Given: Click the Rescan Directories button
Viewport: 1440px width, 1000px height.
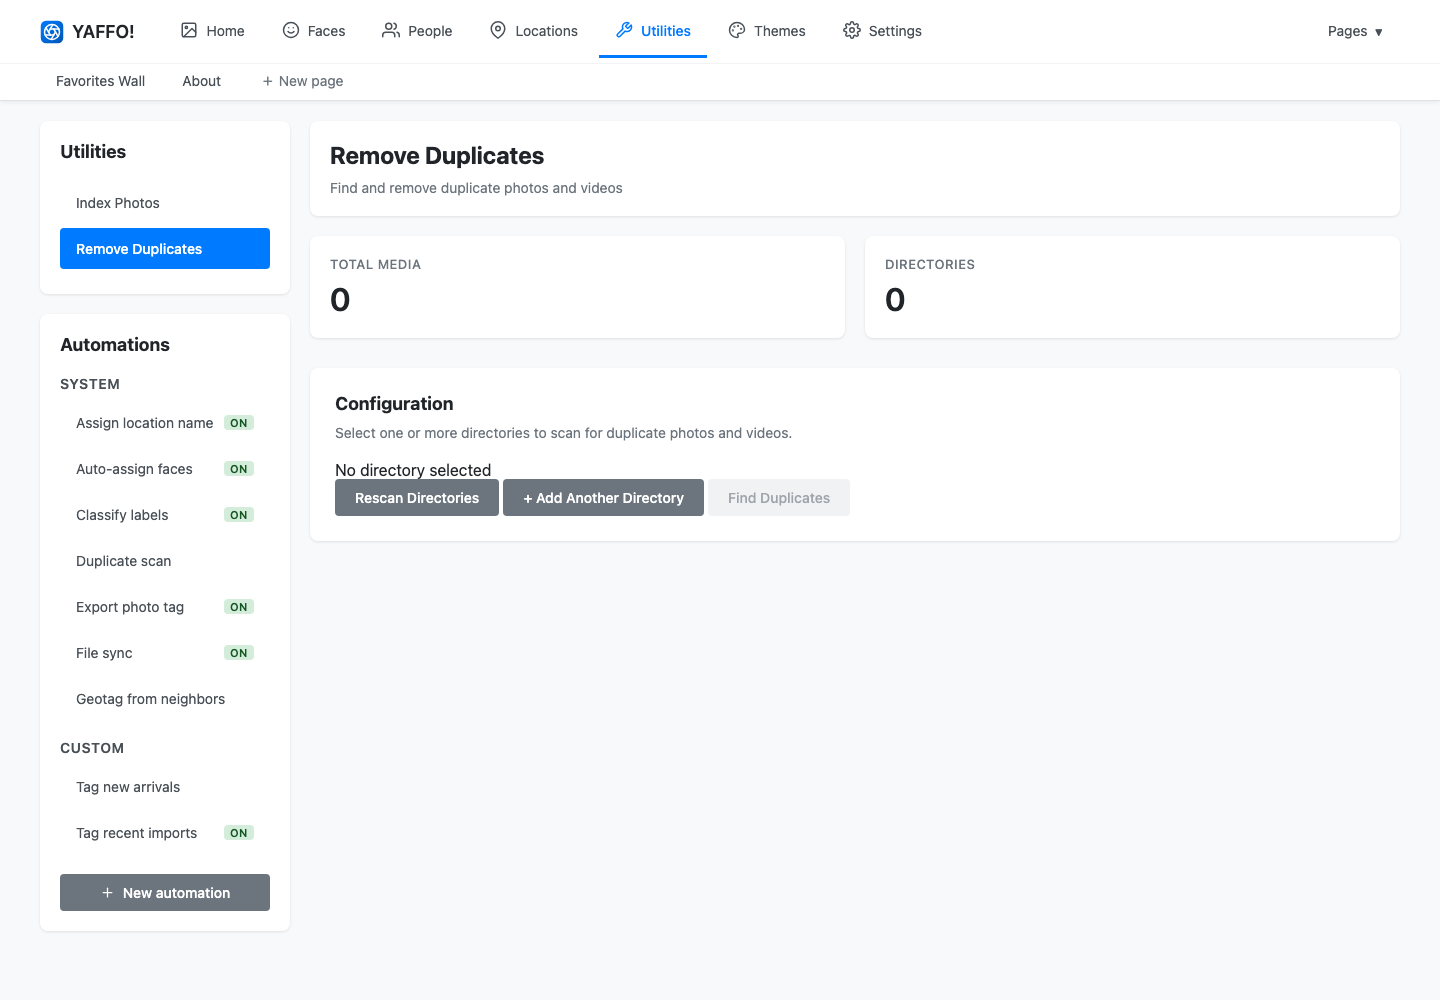Looking at the screenshot, I should tap(417, 498).
